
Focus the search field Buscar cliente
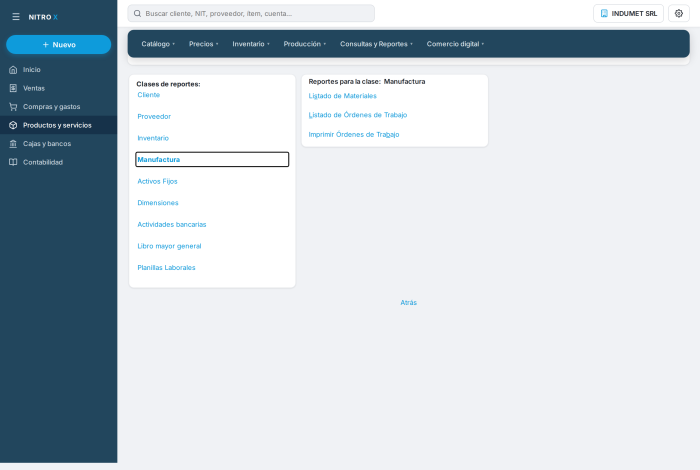click(x=251, y=13)
